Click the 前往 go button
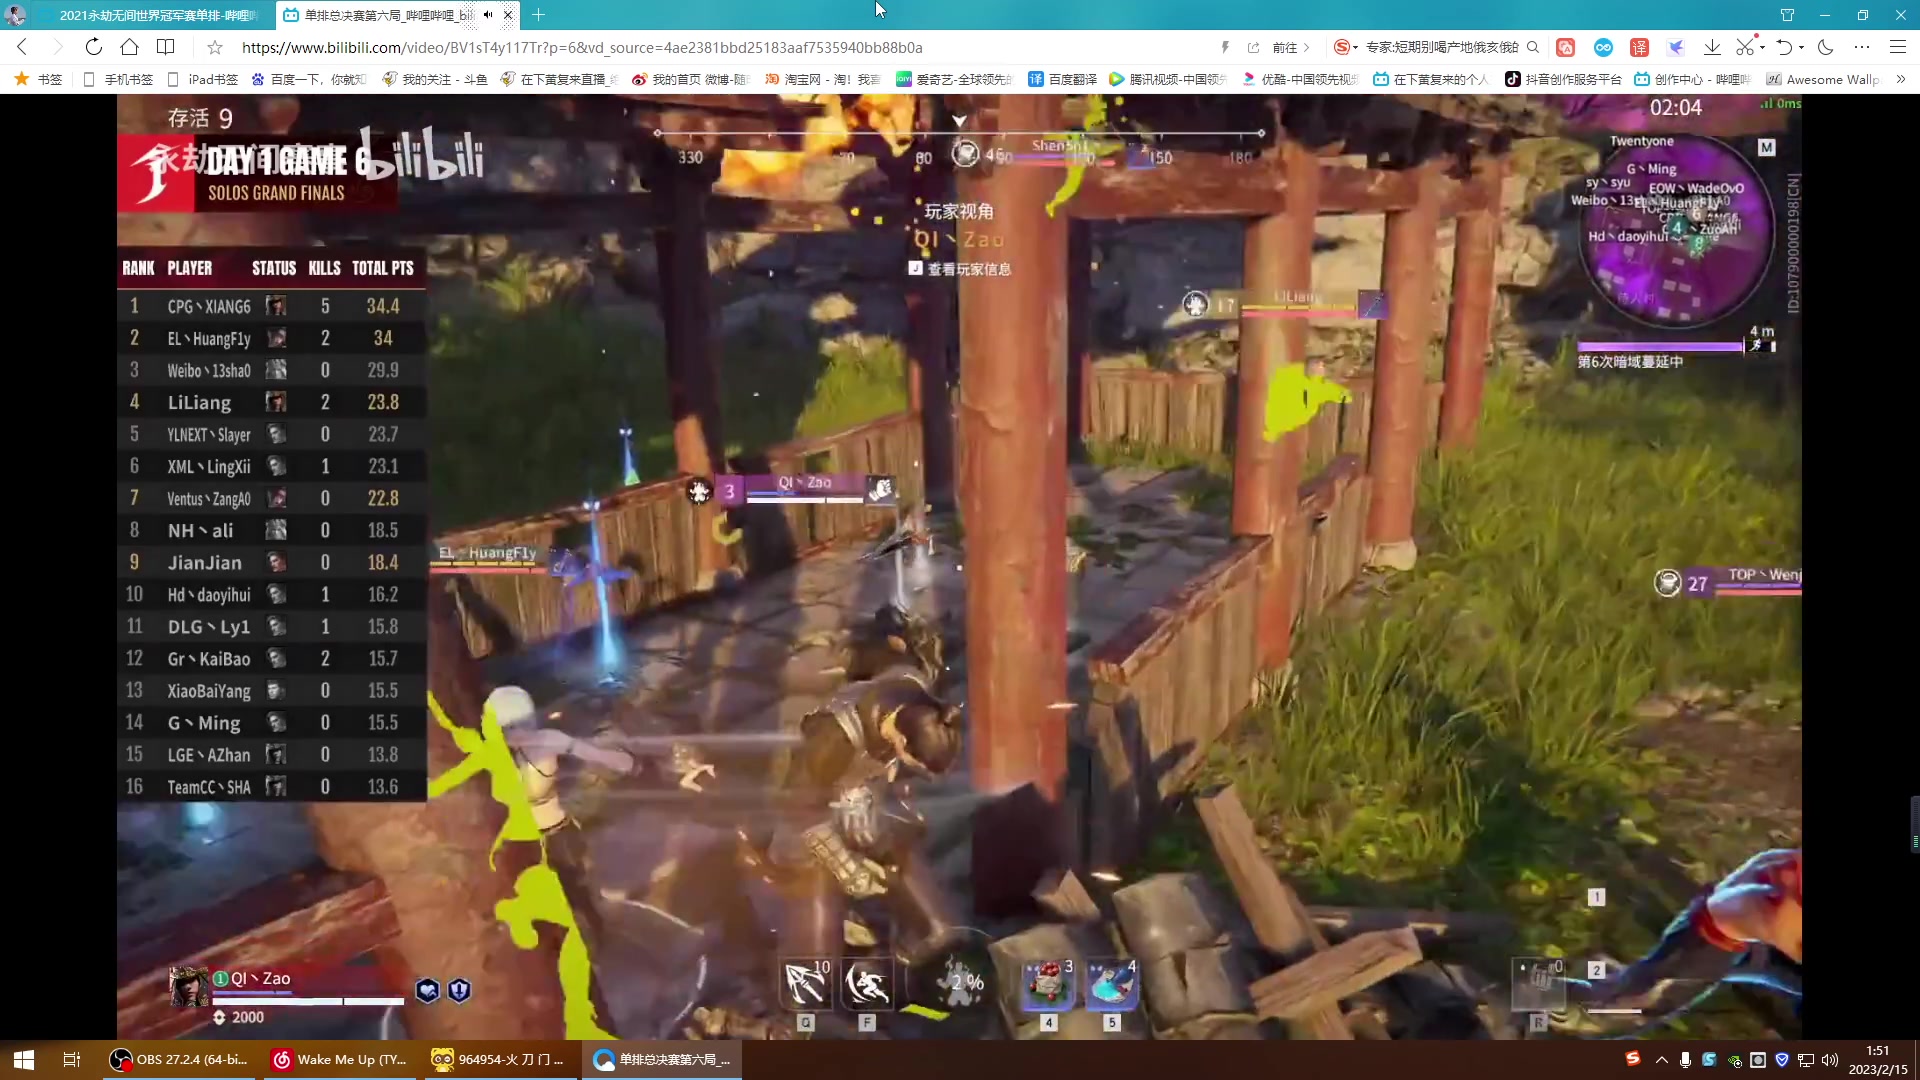1920x1080 pixels. pos(1290,47)
